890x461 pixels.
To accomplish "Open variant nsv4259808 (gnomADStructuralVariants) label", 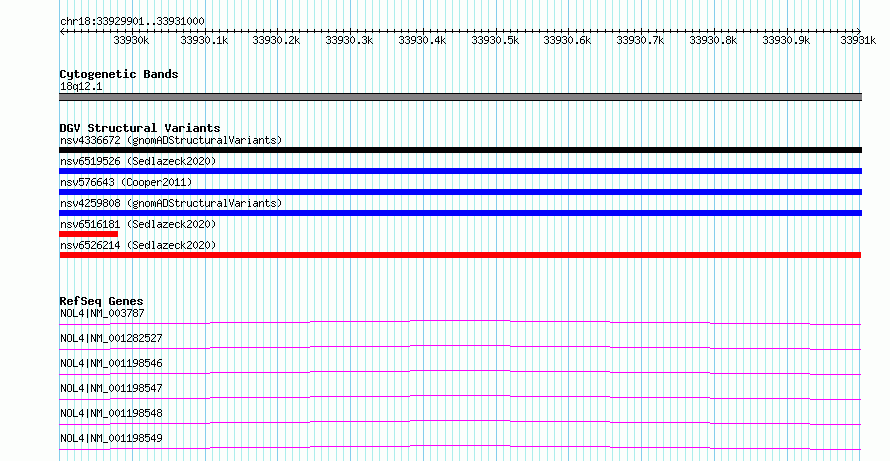I will click(x=171, y=203).
